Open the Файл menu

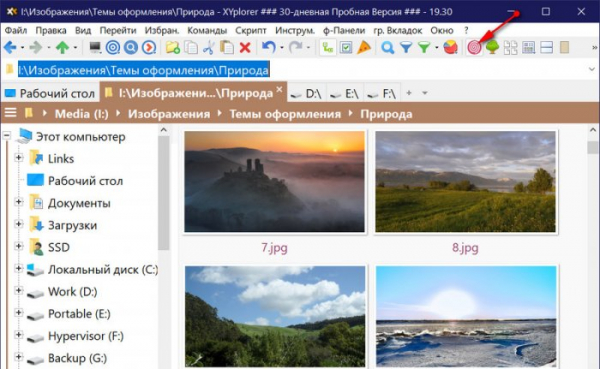pyautogui.click(x=16, y=30)
